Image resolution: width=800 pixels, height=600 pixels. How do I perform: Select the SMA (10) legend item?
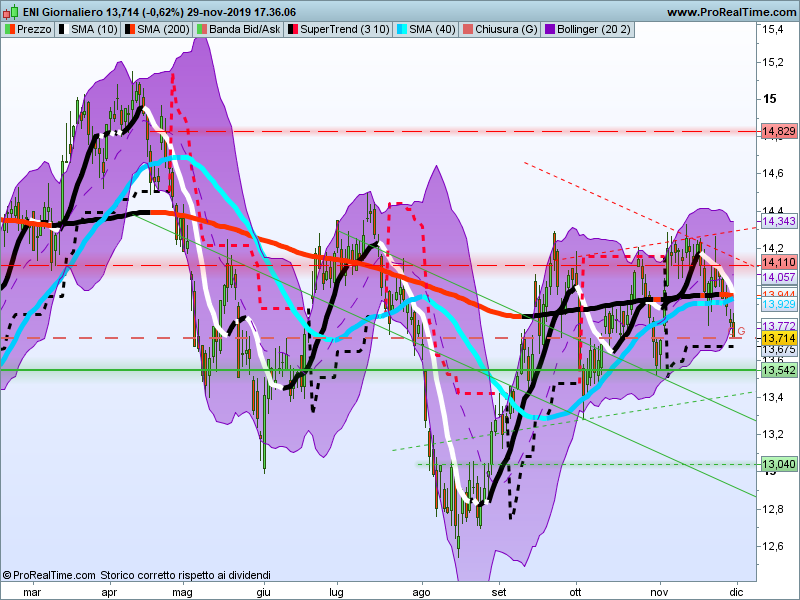88,30
